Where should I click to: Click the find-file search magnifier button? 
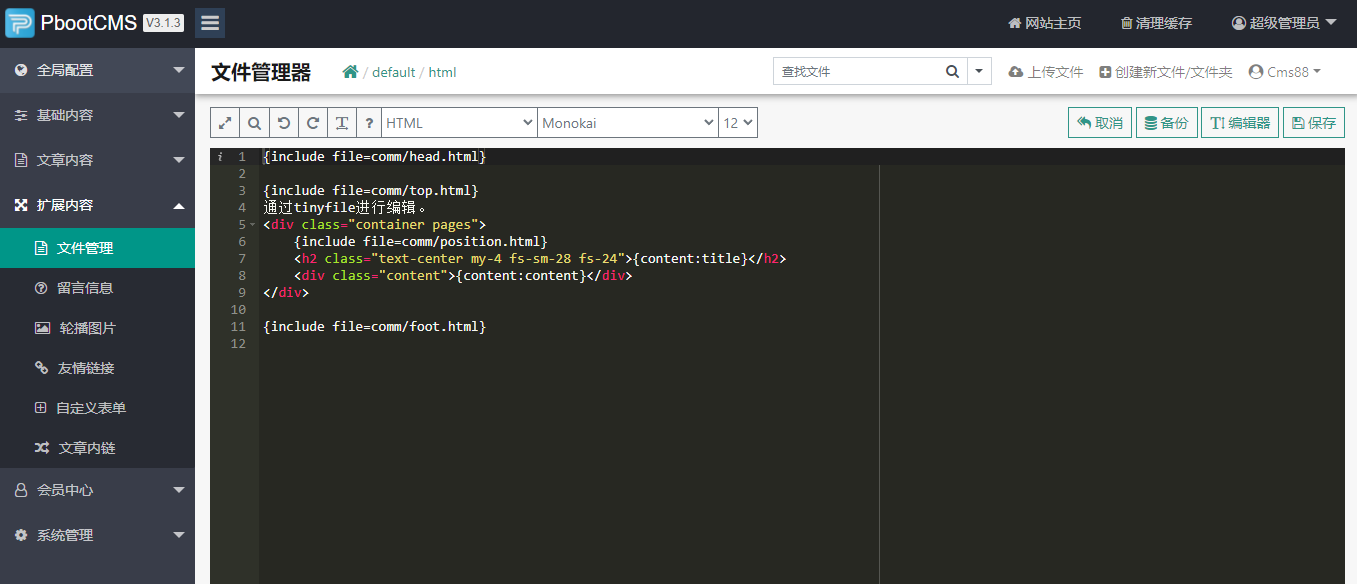[x=952, y=72]
